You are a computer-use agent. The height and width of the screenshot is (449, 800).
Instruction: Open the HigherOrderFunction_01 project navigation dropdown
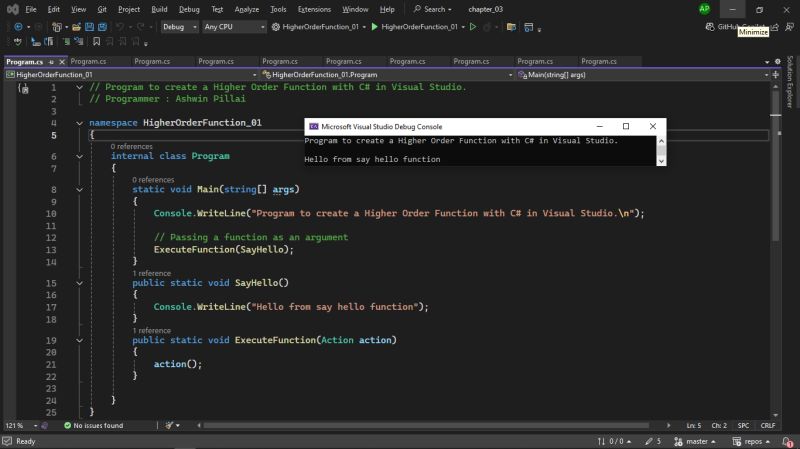point(131,74)
